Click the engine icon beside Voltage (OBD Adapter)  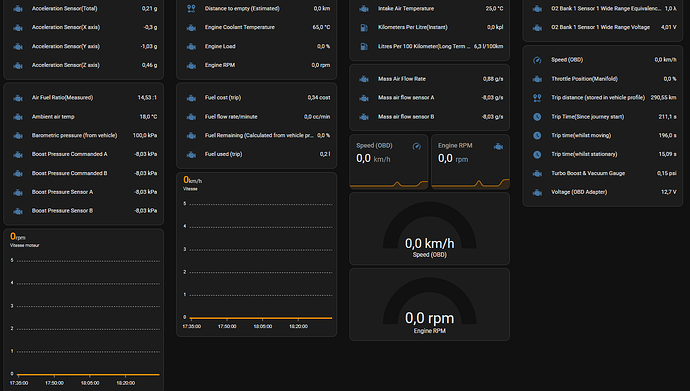[x=537, y=192]
